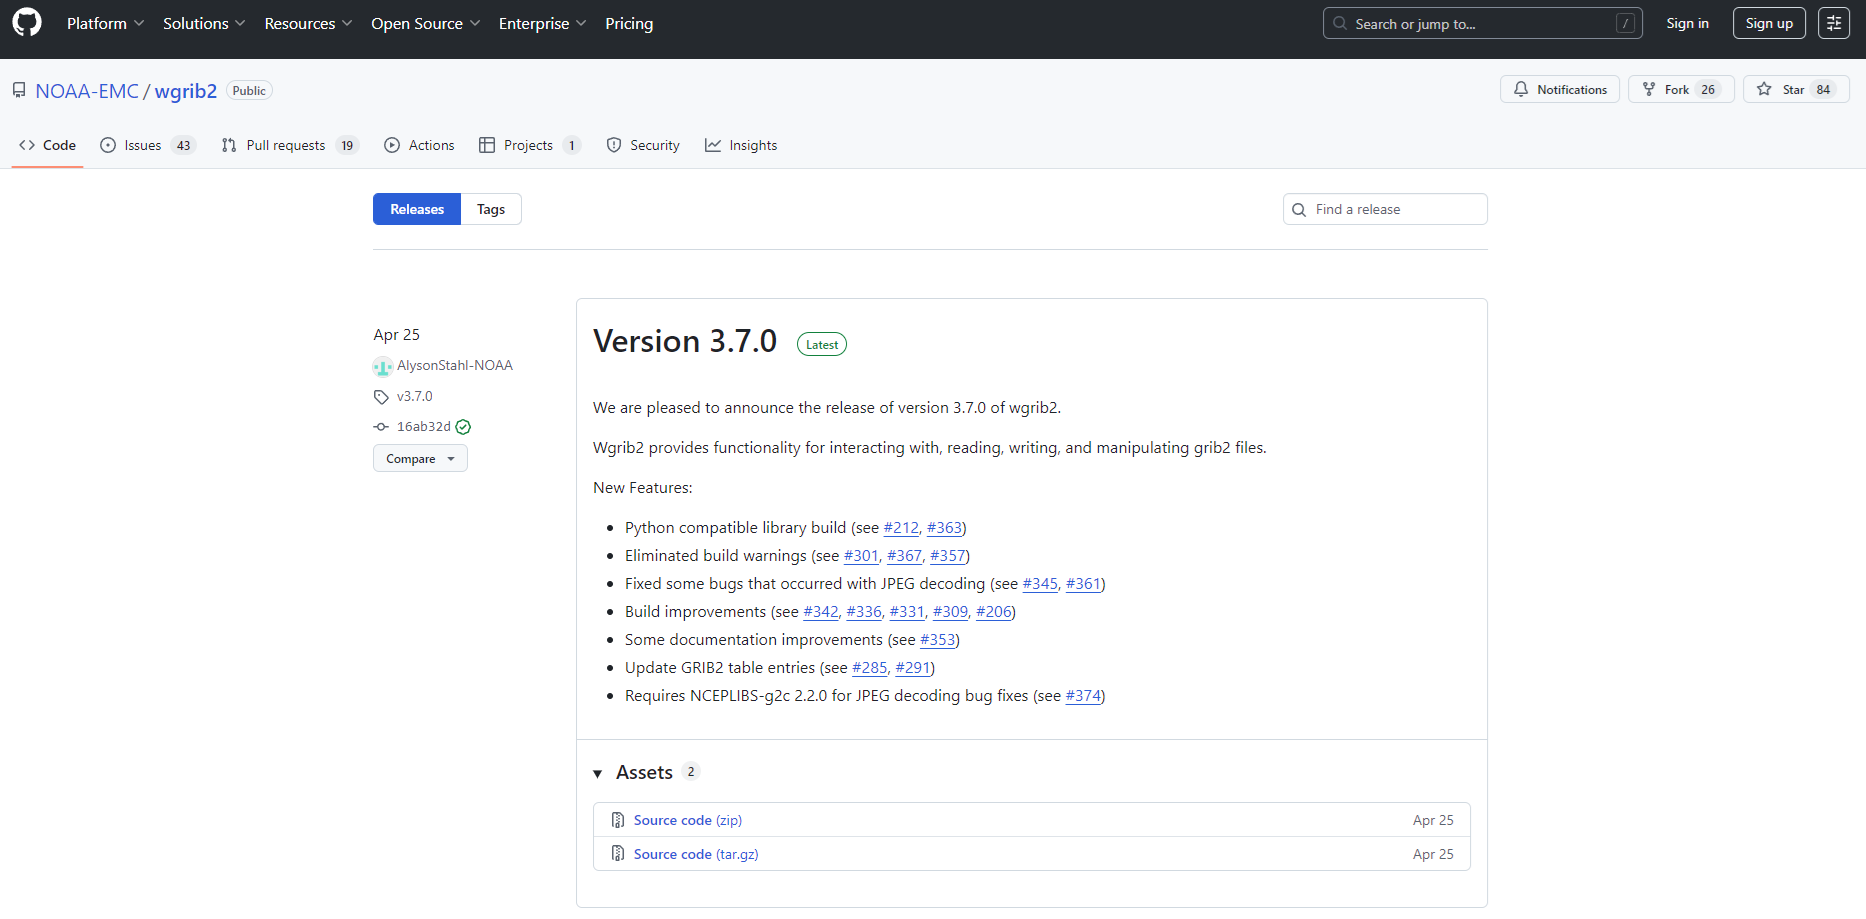1866x919 pixels.
Task: Click the commit icon next to 16ab32d
Action: pos(381,427)
